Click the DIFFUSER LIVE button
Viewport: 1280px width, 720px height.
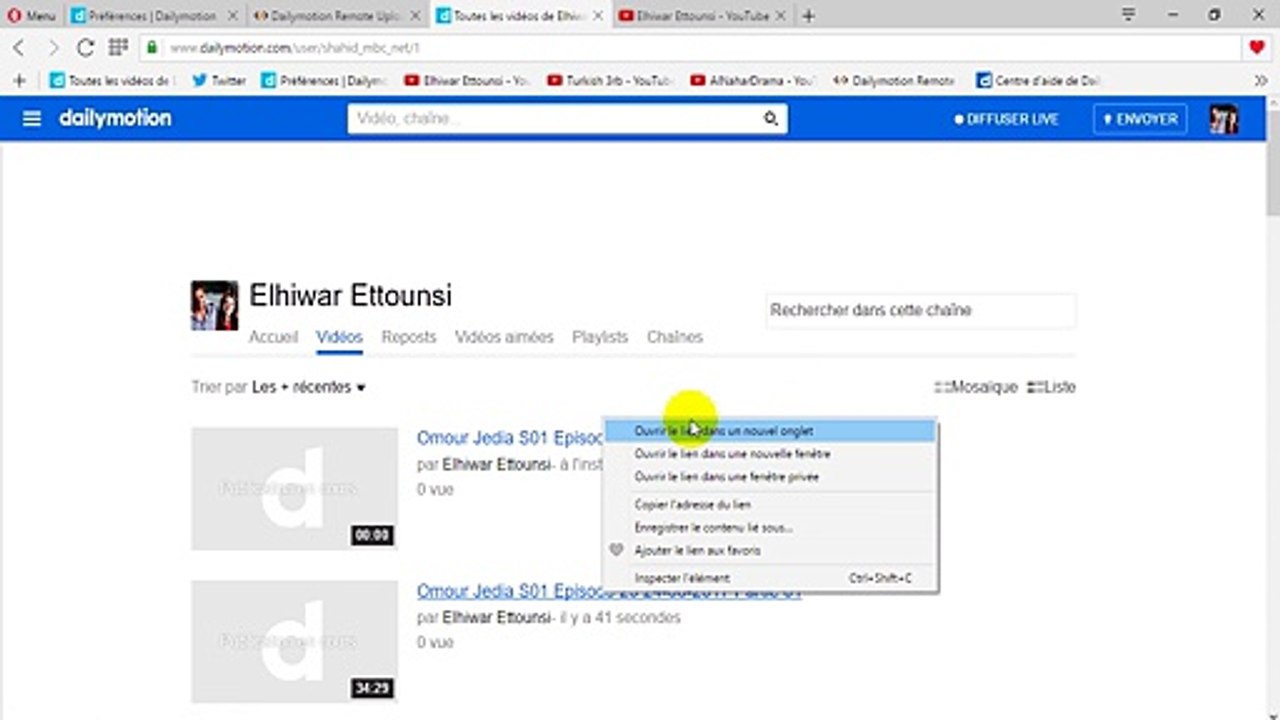tap(1006, 119)
